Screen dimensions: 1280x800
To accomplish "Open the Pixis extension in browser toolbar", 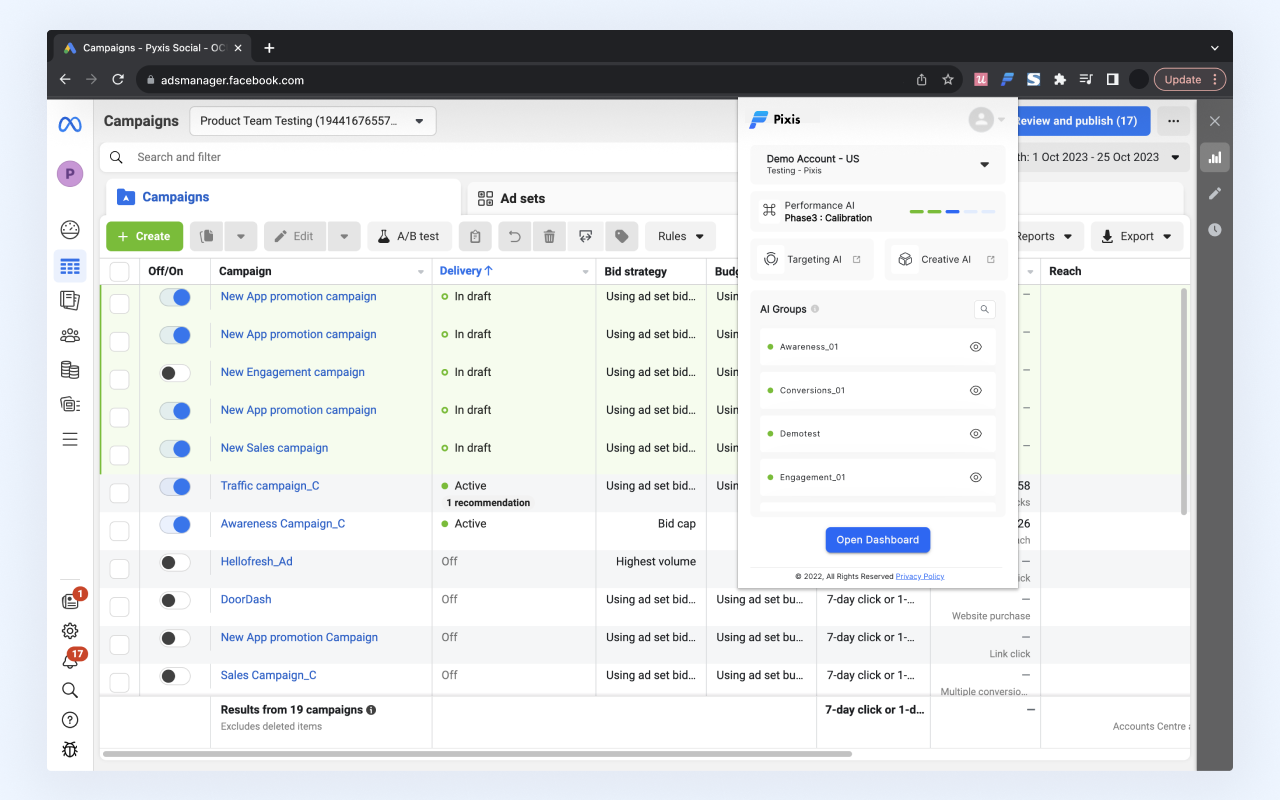I will (1008, 79).
